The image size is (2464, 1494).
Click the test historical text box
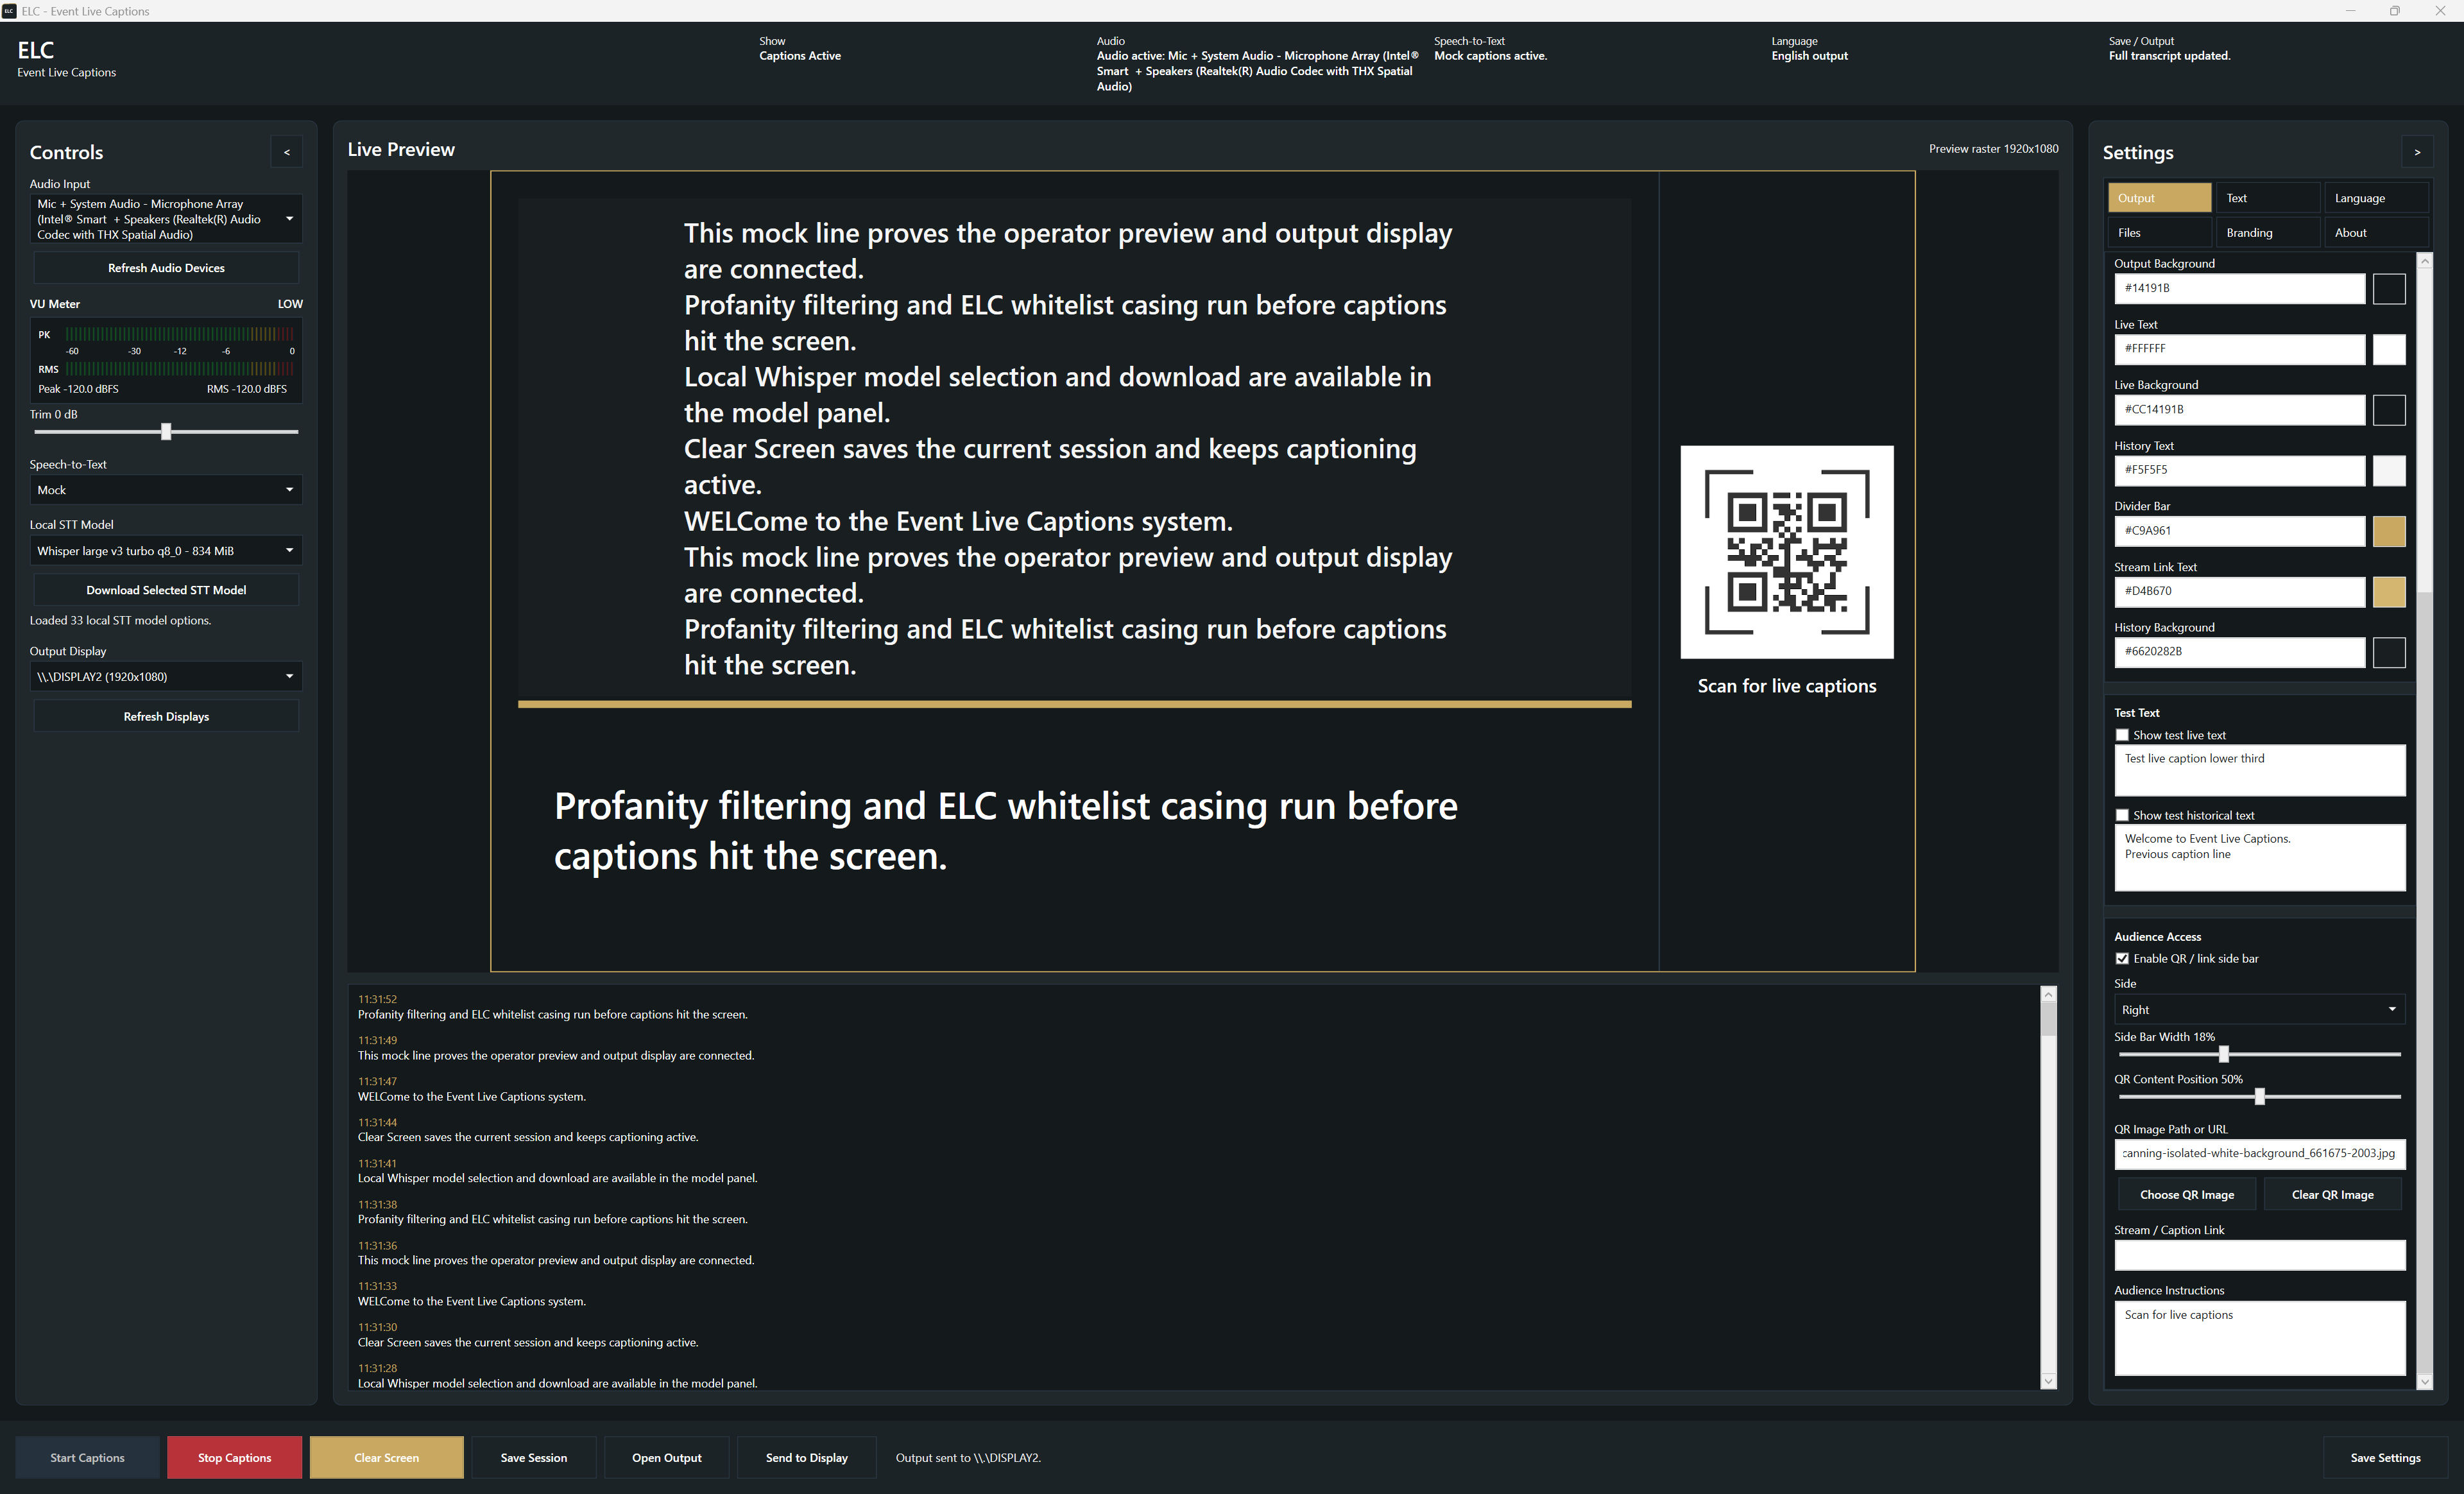[x=2259, y=857]
